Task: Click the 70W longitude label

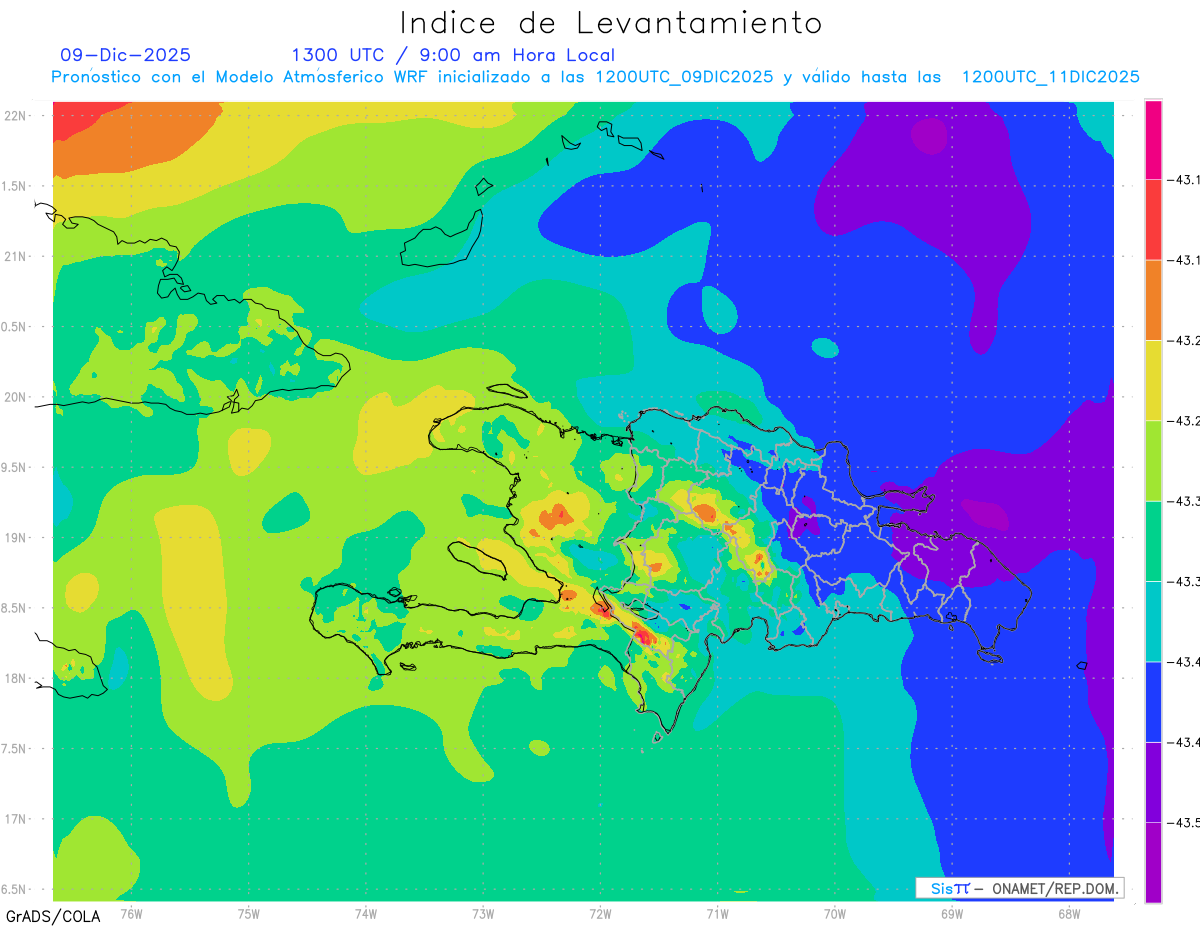Action: (x=834, y=913)
